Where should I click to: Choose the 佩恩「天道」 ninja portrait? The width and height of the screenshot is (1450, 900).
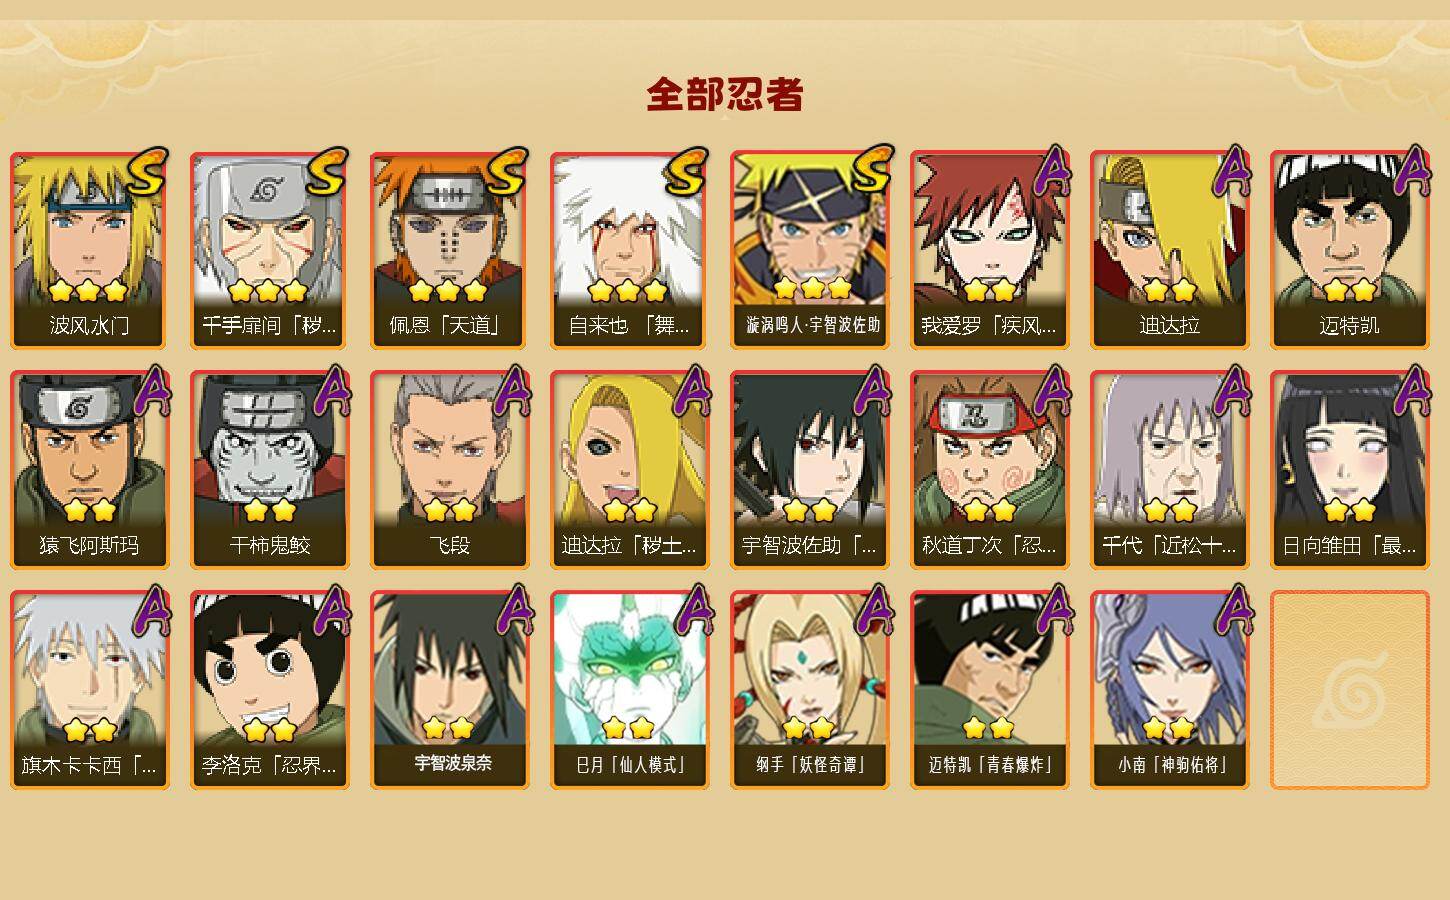pos(450,250)
